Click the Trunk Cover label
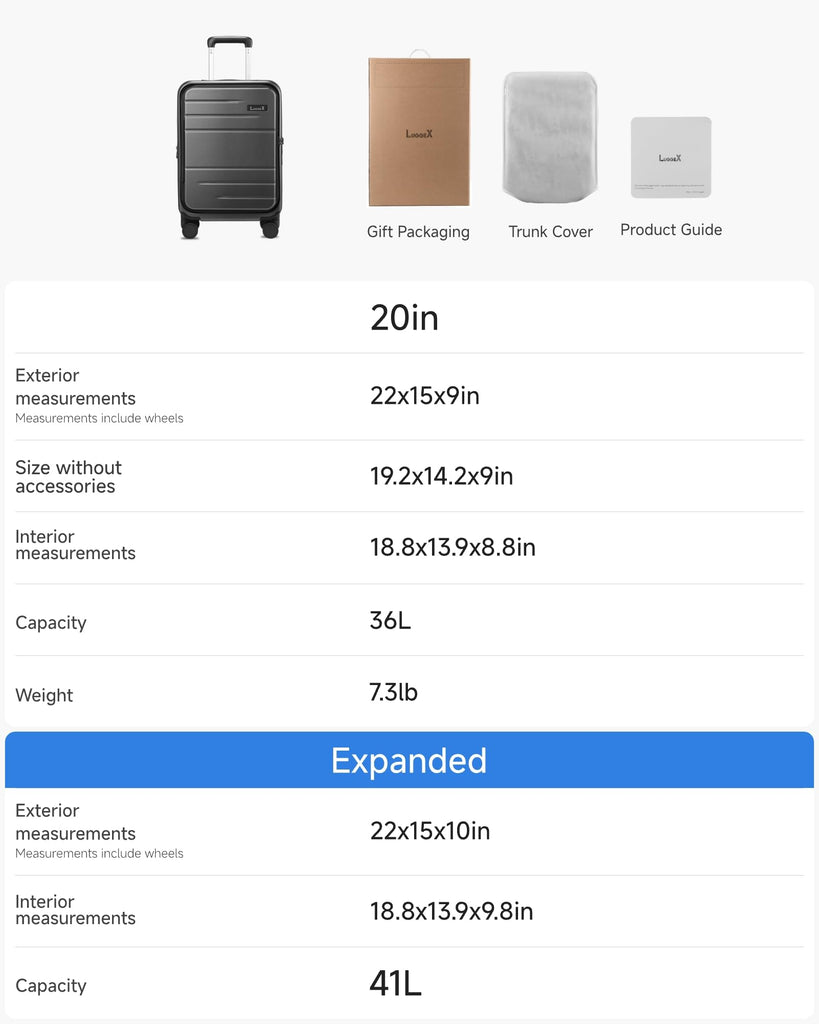 [x=550, y=232]
